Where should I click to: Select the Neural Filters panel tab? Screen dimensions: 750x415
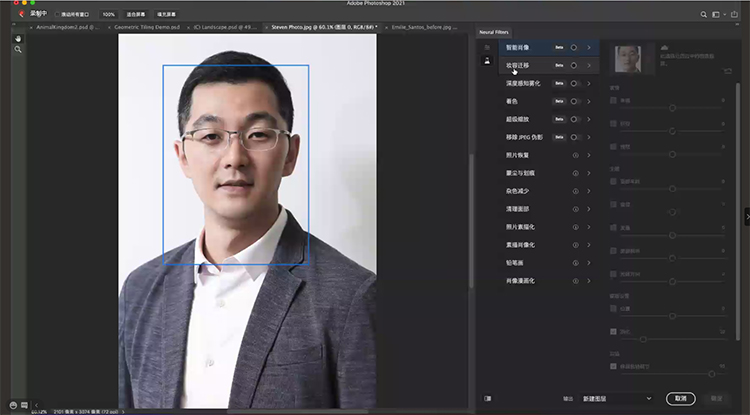[x=494, y=32]
